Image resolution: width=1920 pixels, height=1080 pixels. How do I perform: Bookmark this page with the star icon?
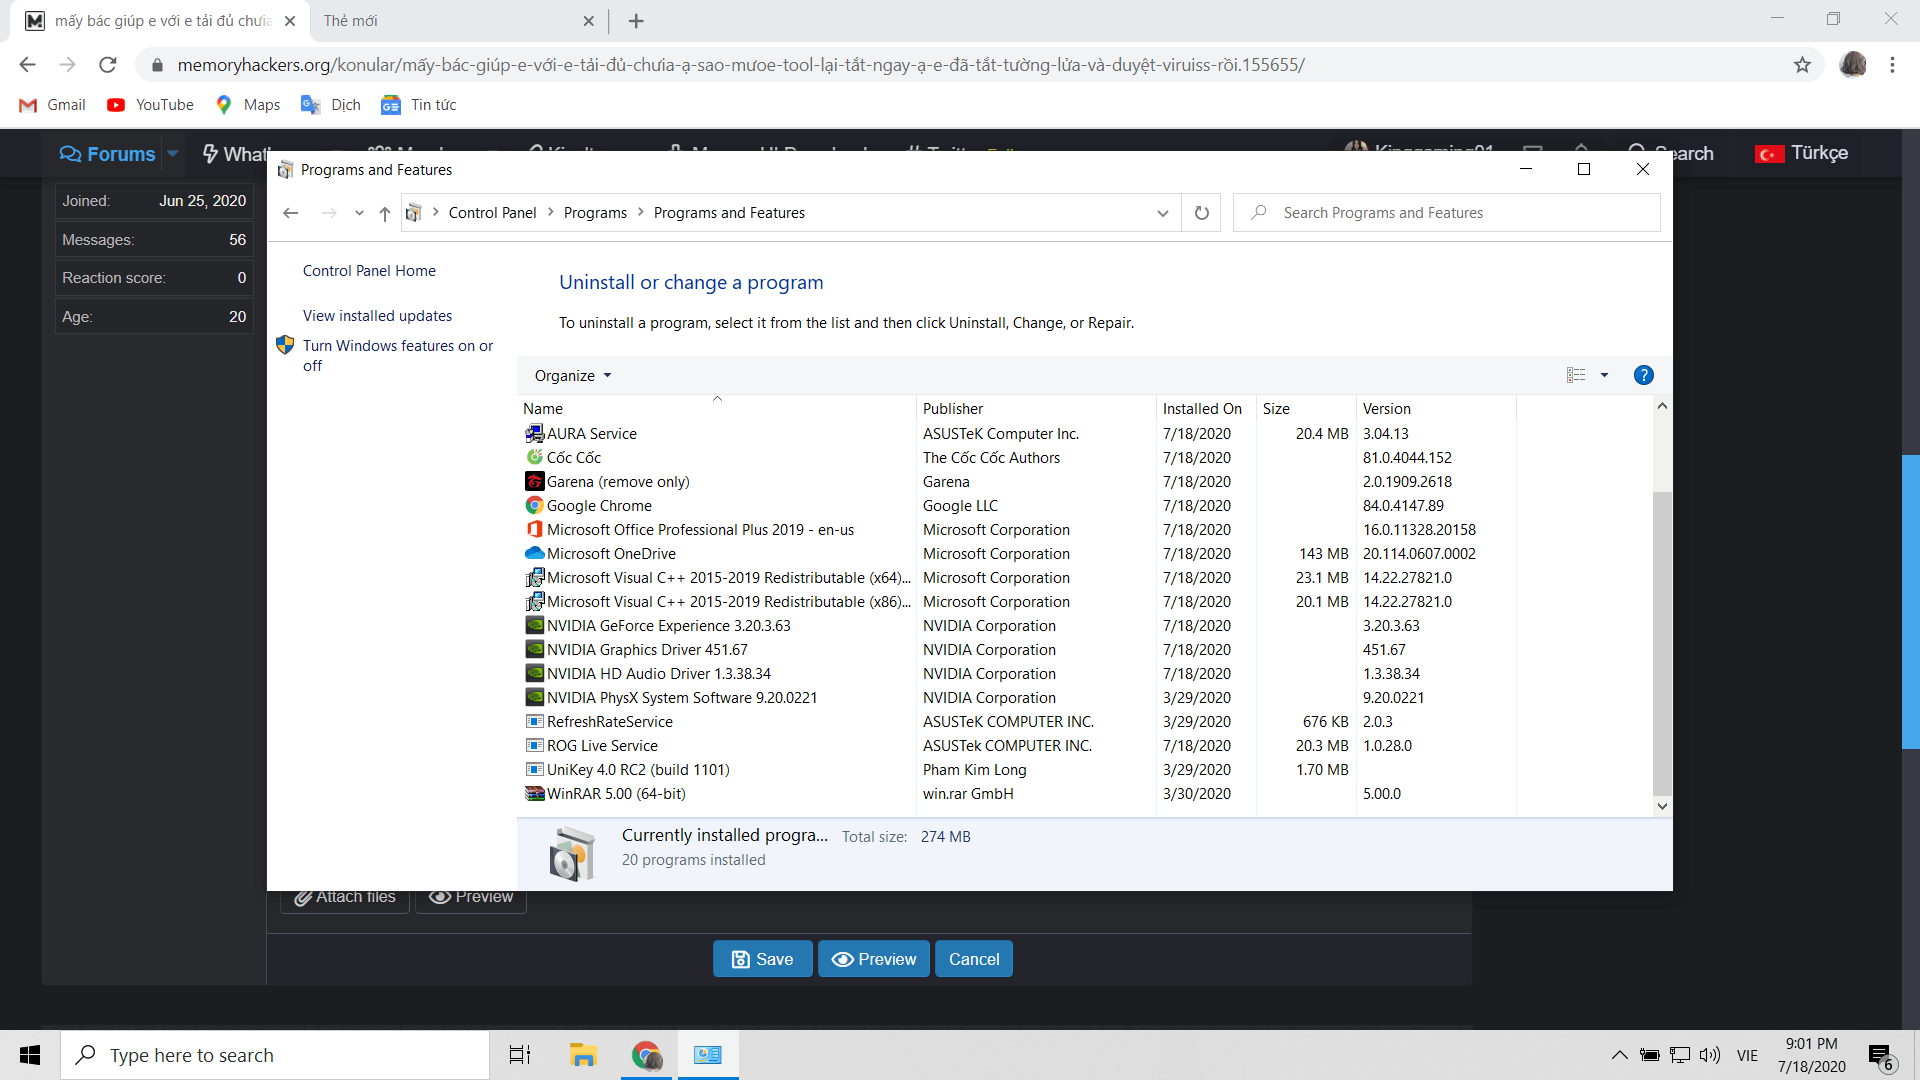tap(1802, 65)
